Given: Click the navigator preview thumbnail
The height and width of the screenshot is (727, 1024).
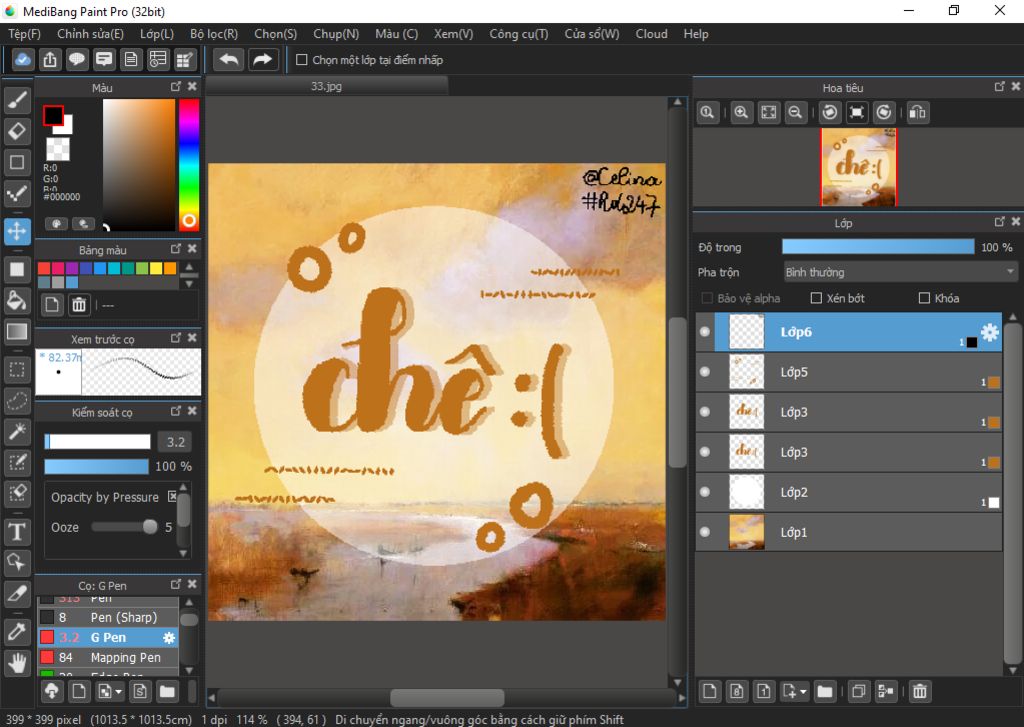Looking at the screenshot, I should point(859,167).
